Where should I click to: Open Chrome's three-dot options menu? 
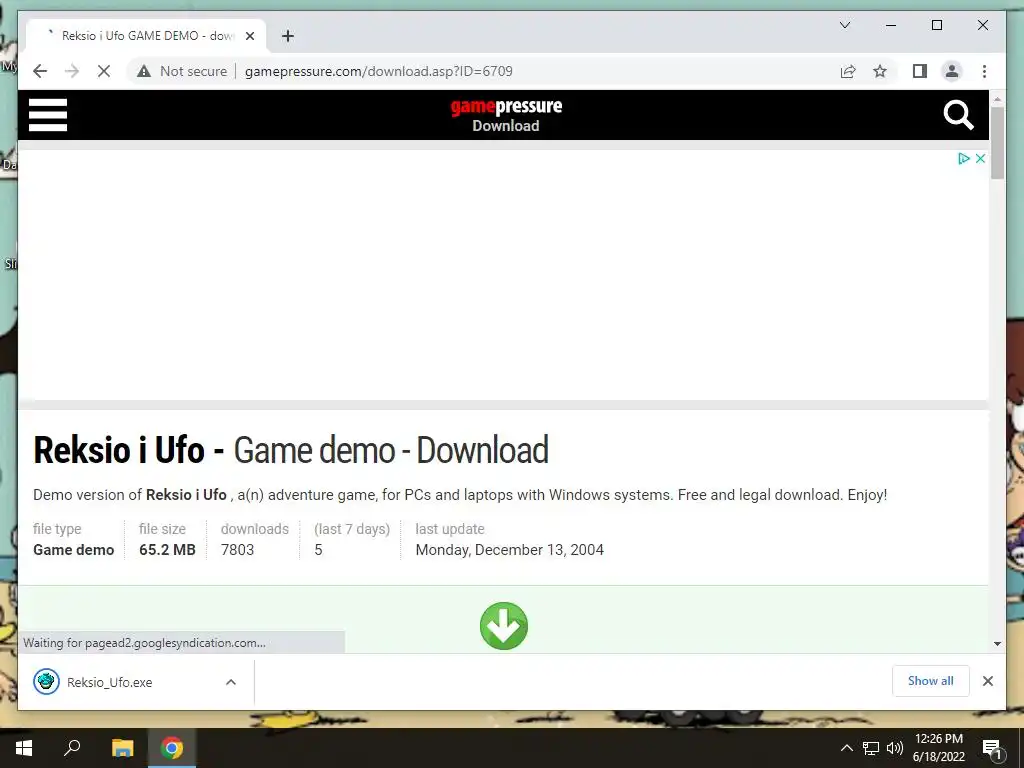click(x=984, y=71)
